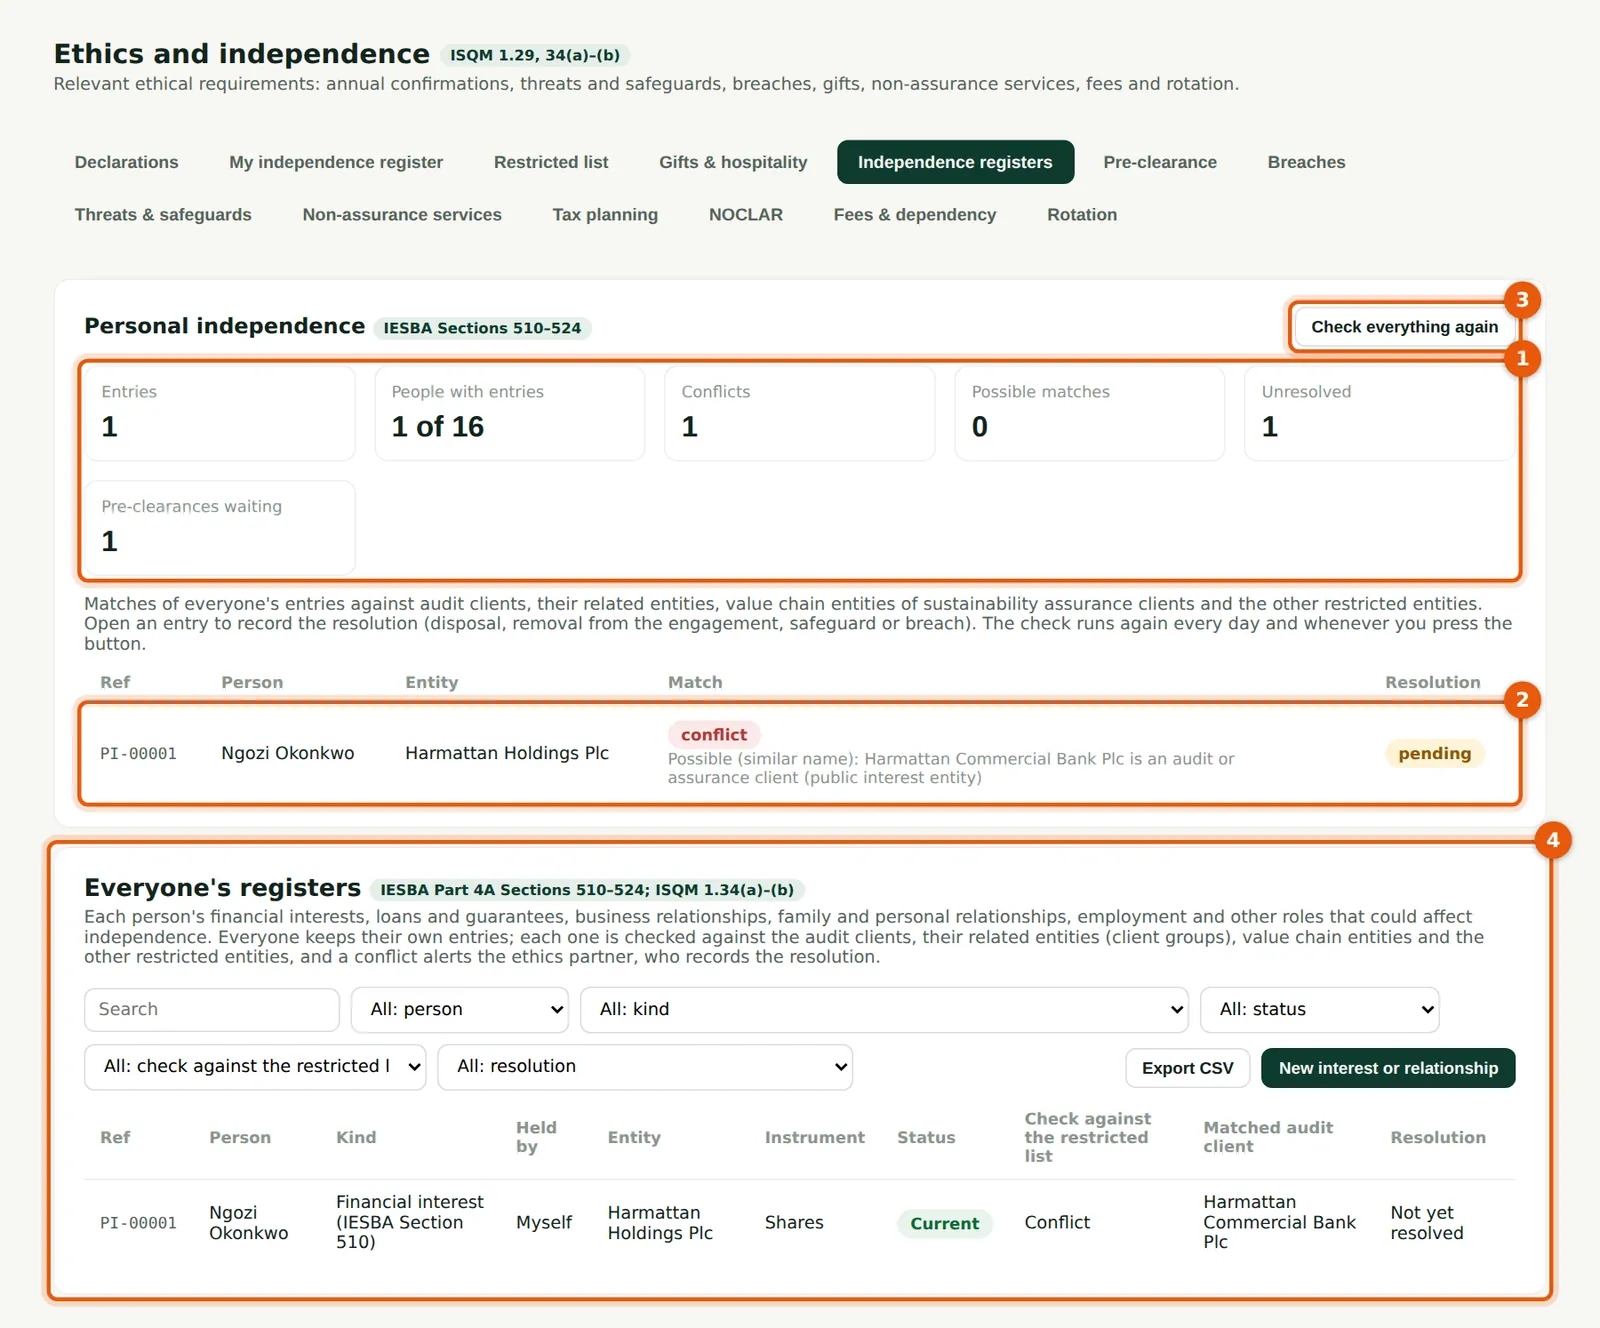Click the Kind column header in Everyone's registers

click(x=356, y=1137)
